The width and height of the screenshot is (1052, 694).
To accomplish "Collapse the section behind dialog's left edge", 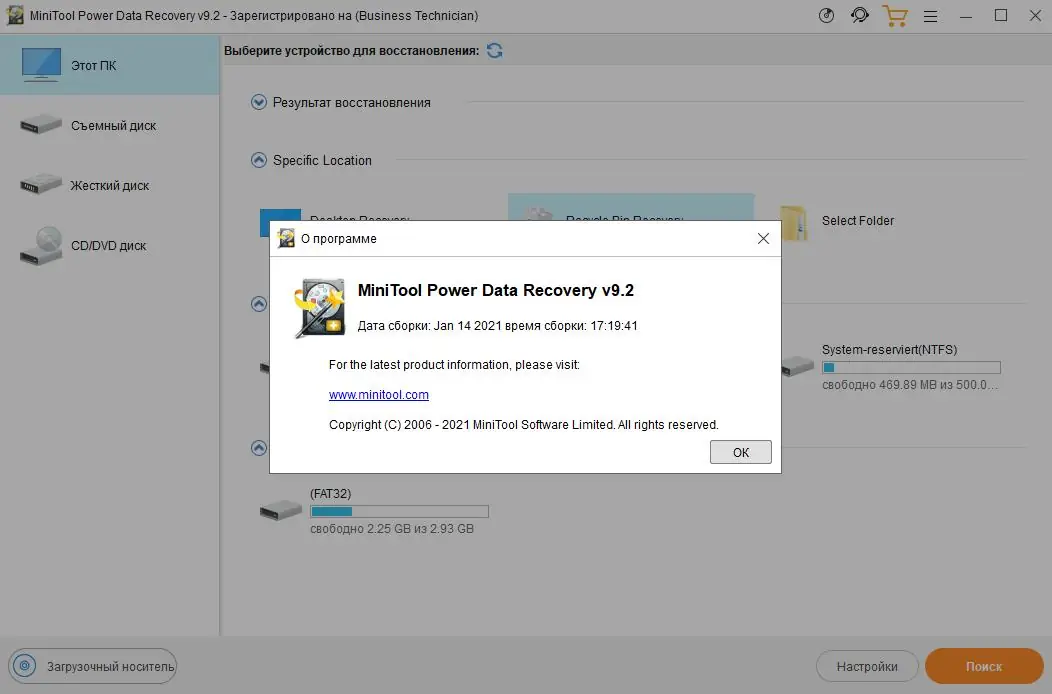I will (258, 304).
